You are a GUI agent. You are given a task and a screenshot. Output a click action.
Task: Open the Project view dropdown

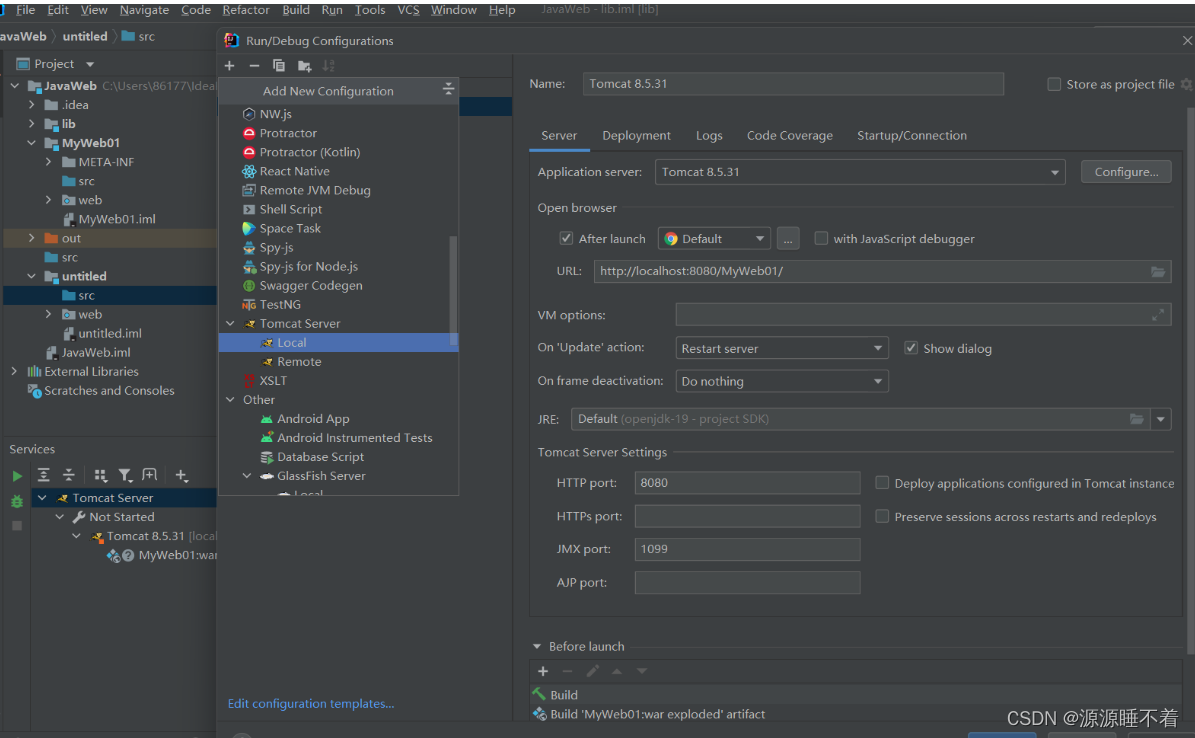pos(90,64)
